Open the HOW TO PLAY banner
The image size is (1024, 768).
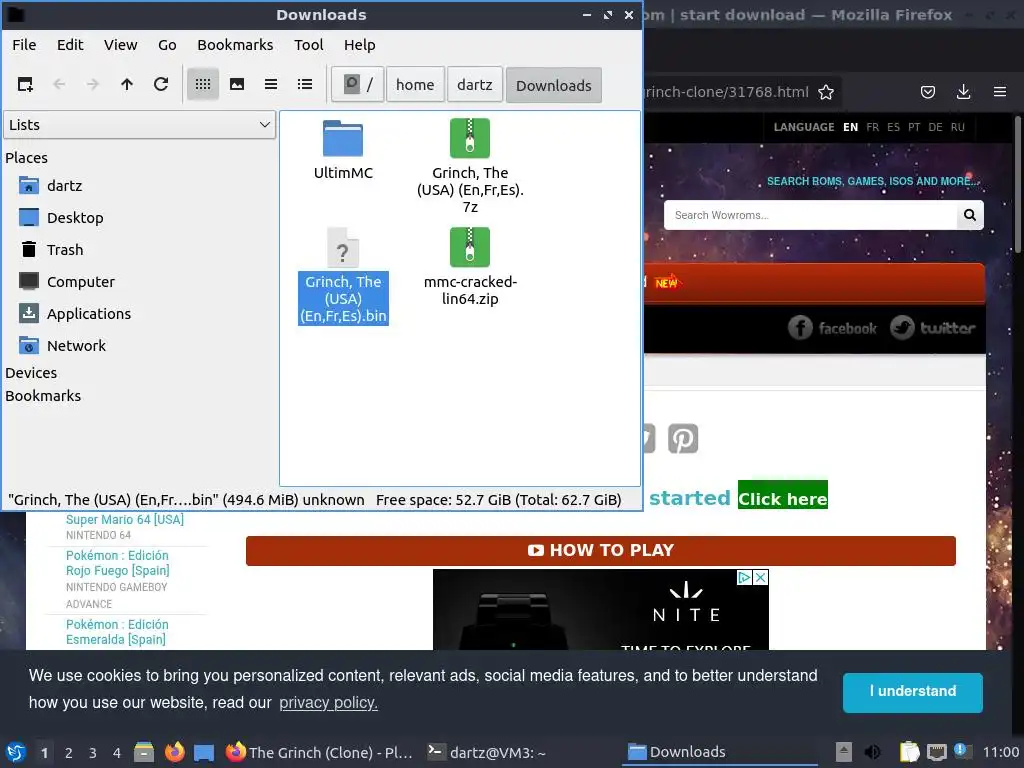[601, 551]
